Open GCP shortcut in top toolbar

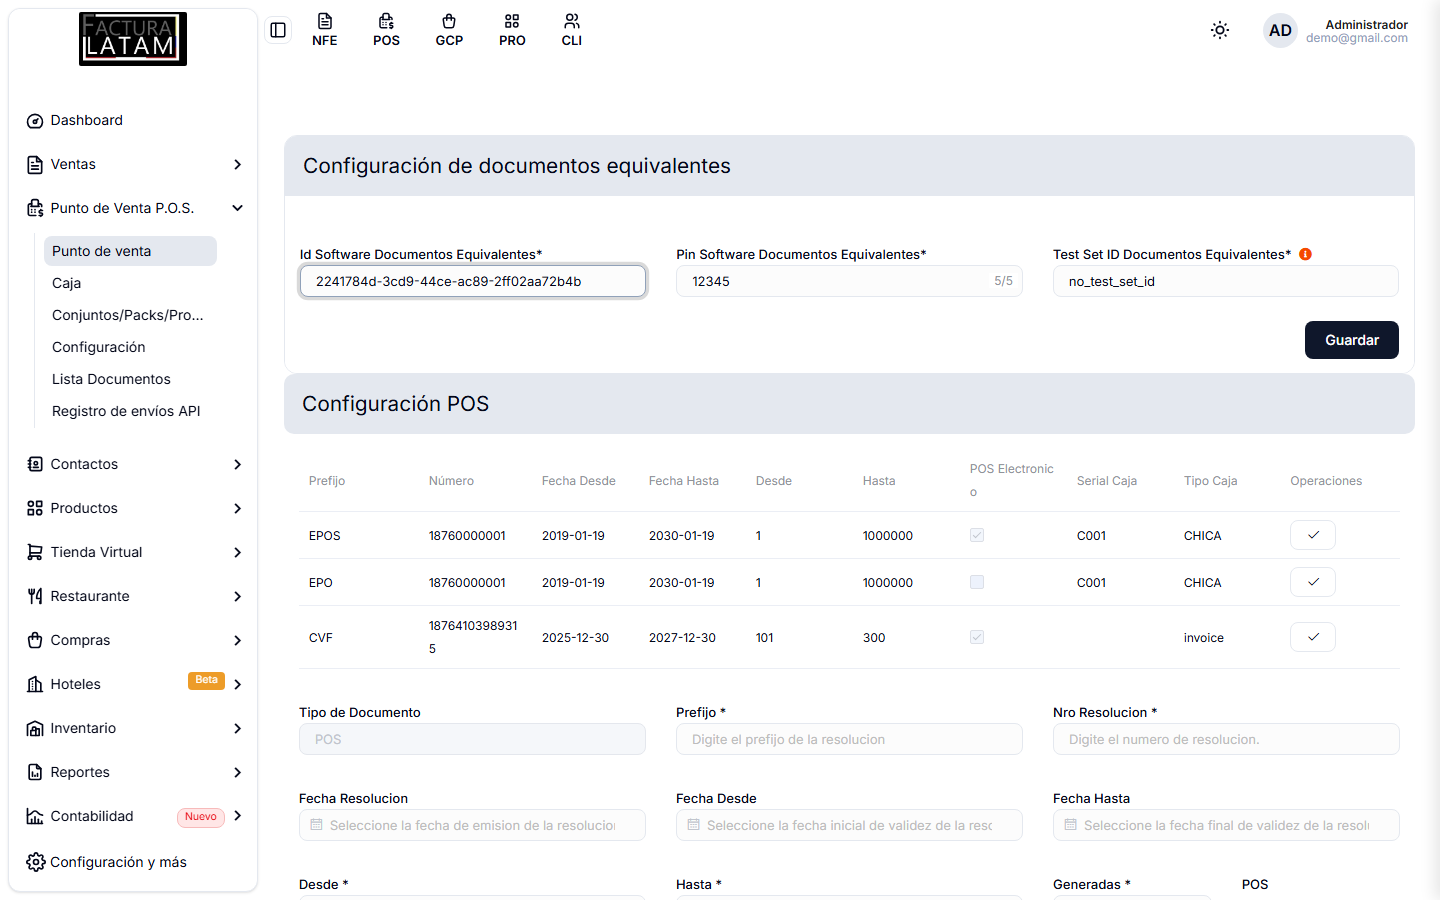[449, 30]
